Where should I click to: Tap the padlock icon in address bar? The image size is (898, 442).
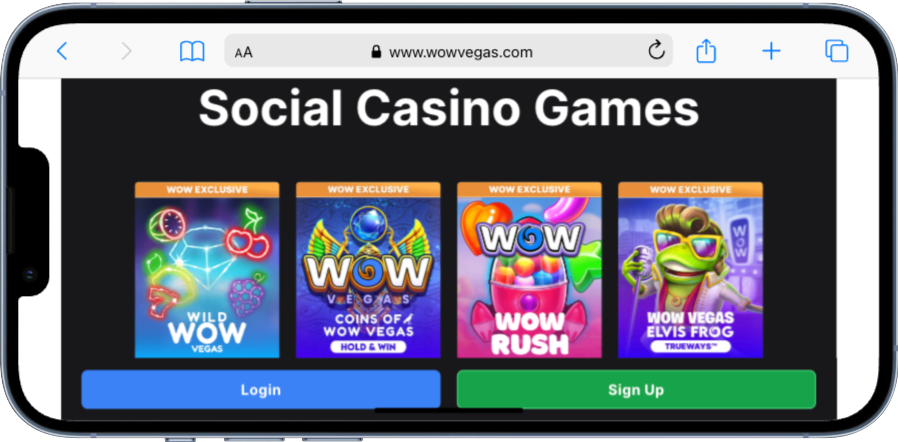pos(376,52)
